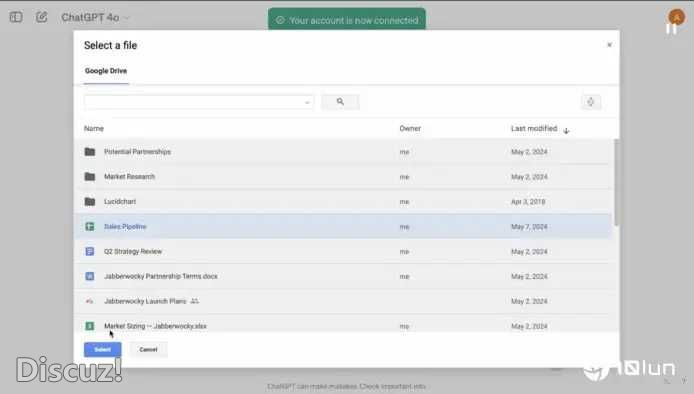Expand the search field options arrow
Screen dimensions: 694x394
coord(307,102)
